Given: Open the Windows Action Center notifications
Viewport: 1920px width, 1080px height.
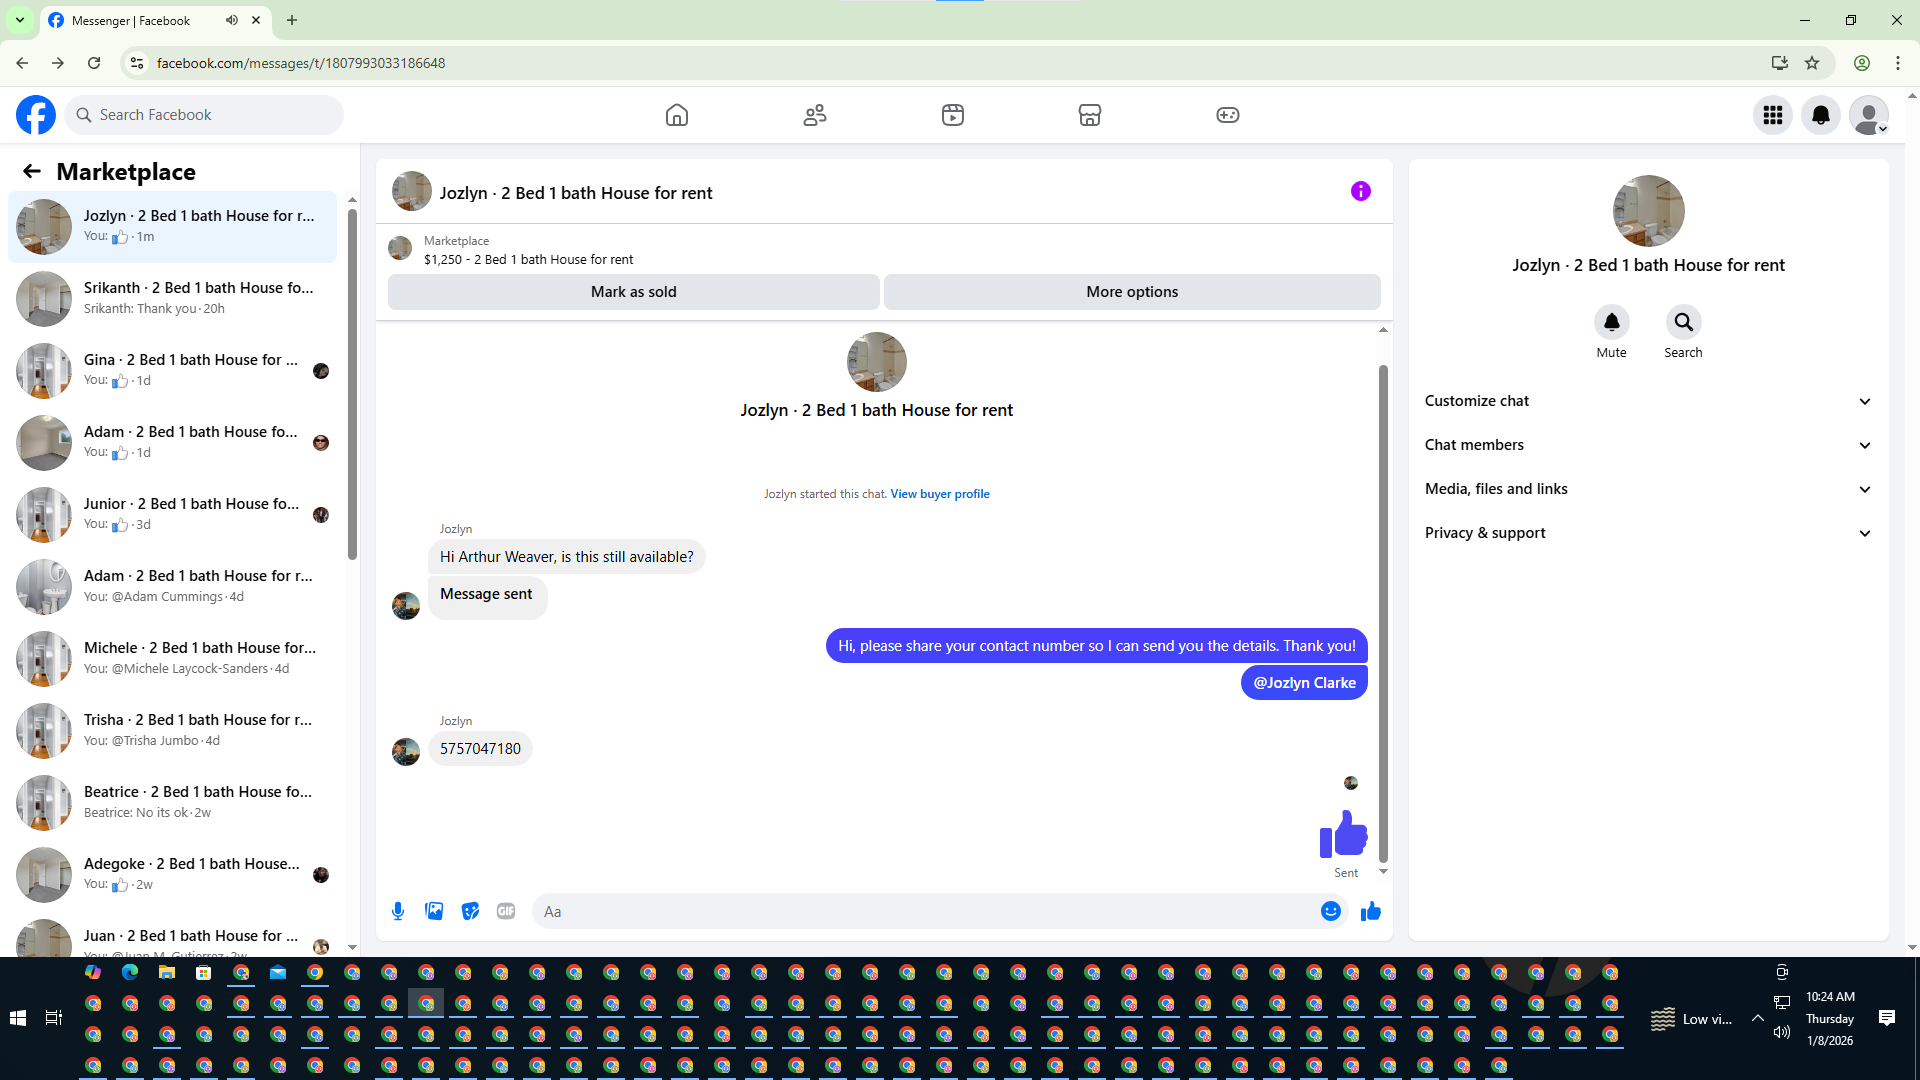Looking at the screenshot, I should 1887,1018.
